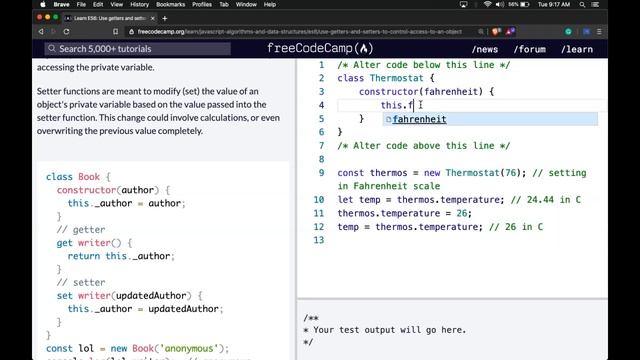The width and height of the screenshot is (640, 360).
Task: Open the Window menu
Action: tap(246, 4)
